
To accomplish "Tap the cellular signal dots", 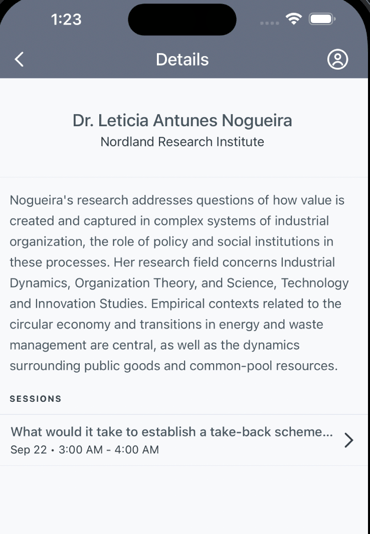I will pyautogui.click(x=269, y=23).
